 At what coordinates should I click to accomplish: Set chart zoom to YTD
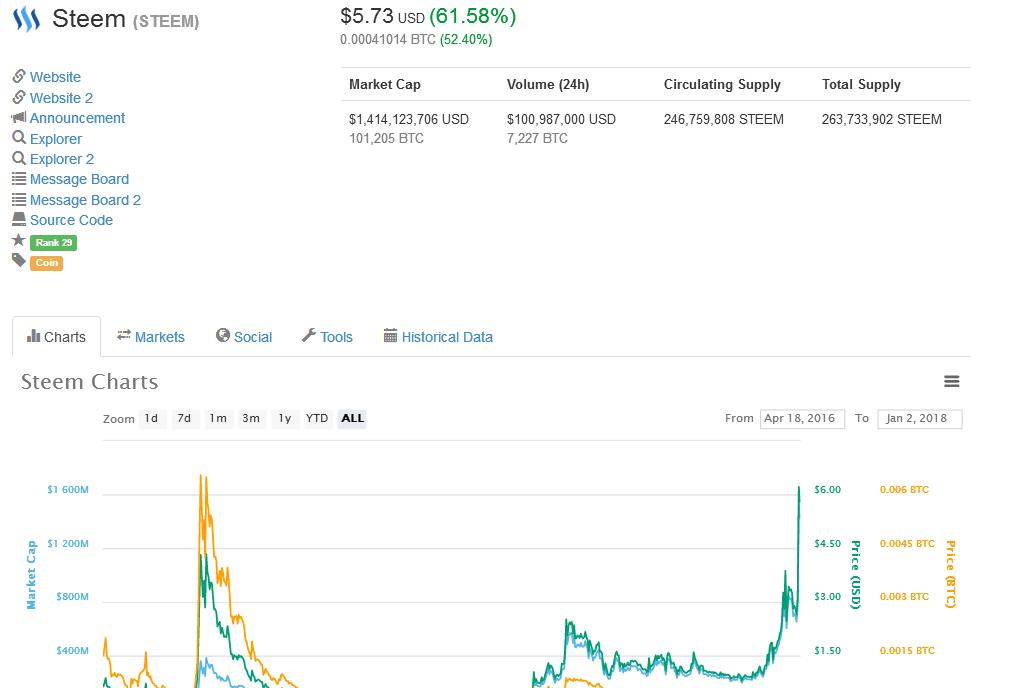point(317,418)
